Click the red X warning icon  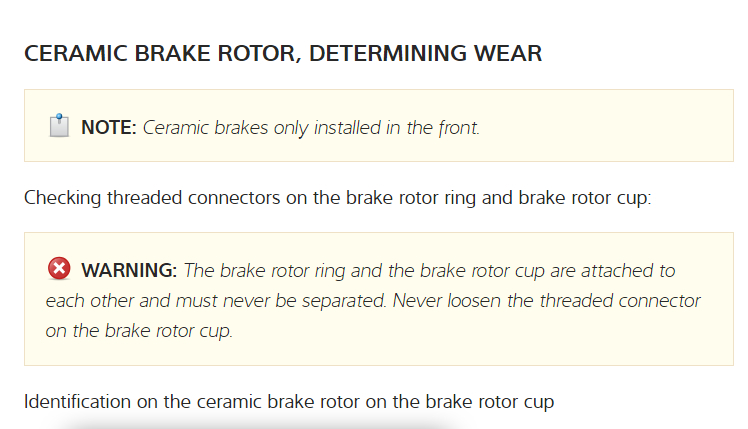tap(59, 269)
